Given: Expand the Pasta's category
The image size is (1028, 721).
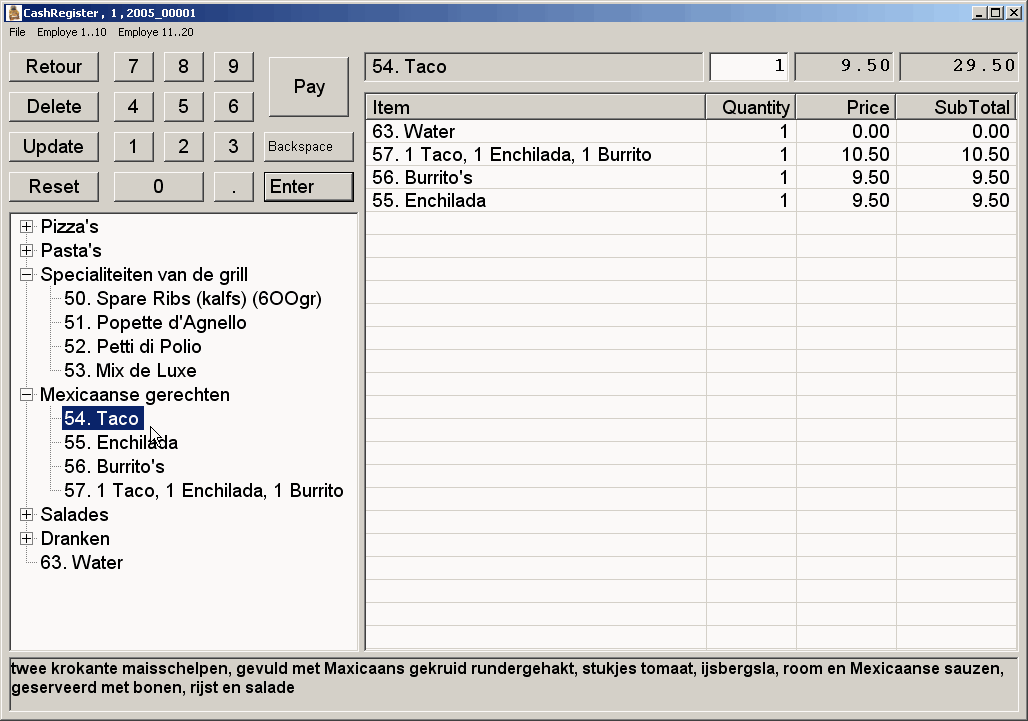Looking at the screenshot, I should coord(26,250).
